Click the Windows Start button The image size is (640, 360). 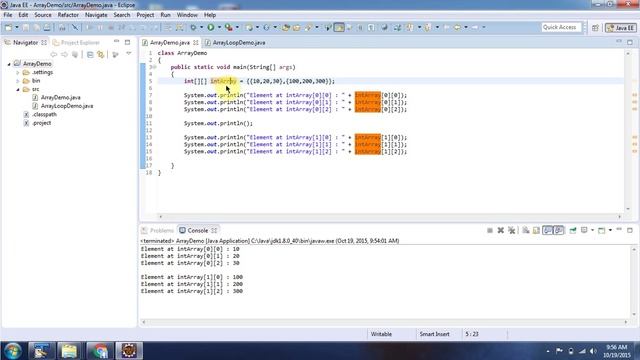coord(13,351)
